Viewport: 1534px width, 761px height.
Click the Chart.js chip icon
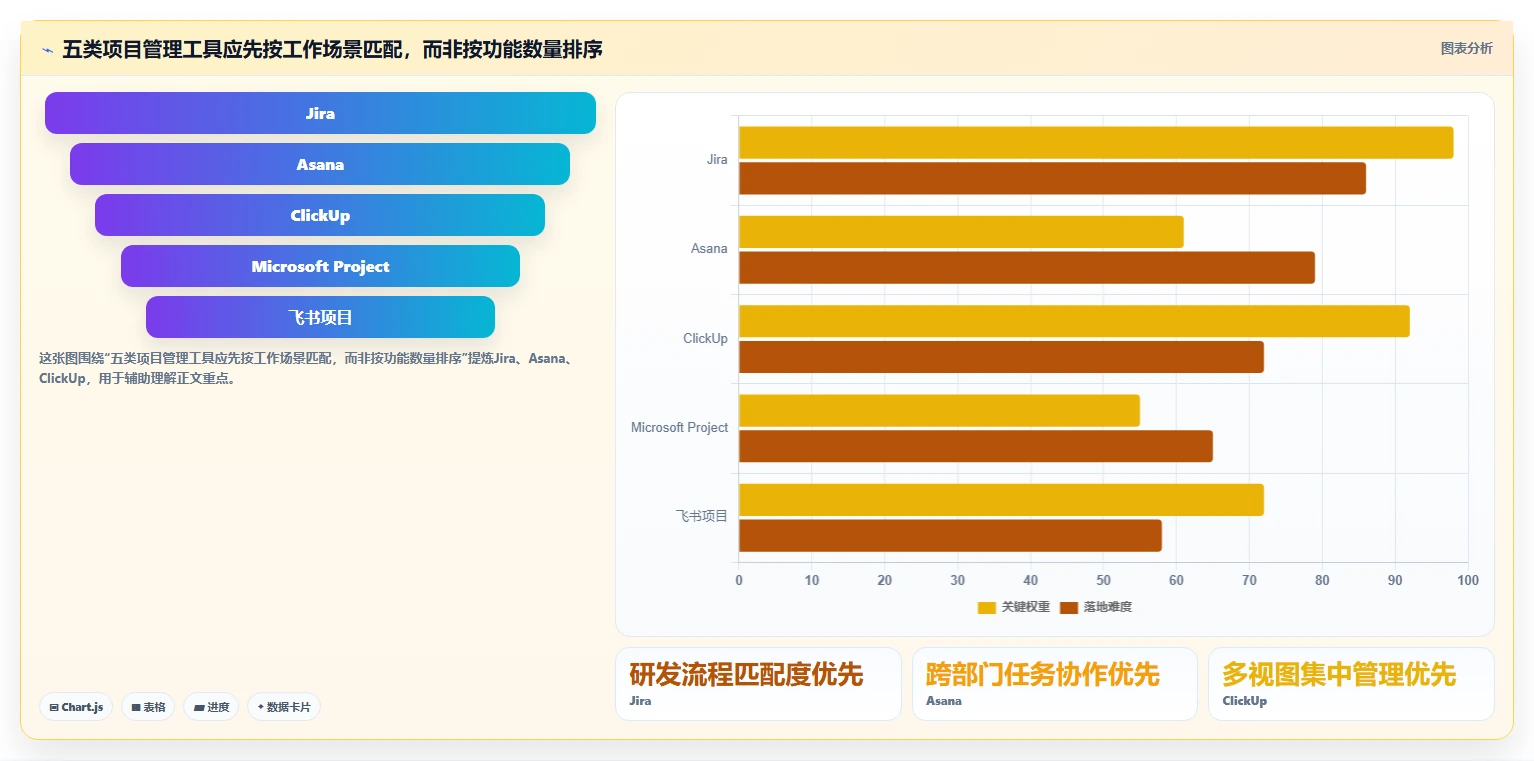click(54, 707)
